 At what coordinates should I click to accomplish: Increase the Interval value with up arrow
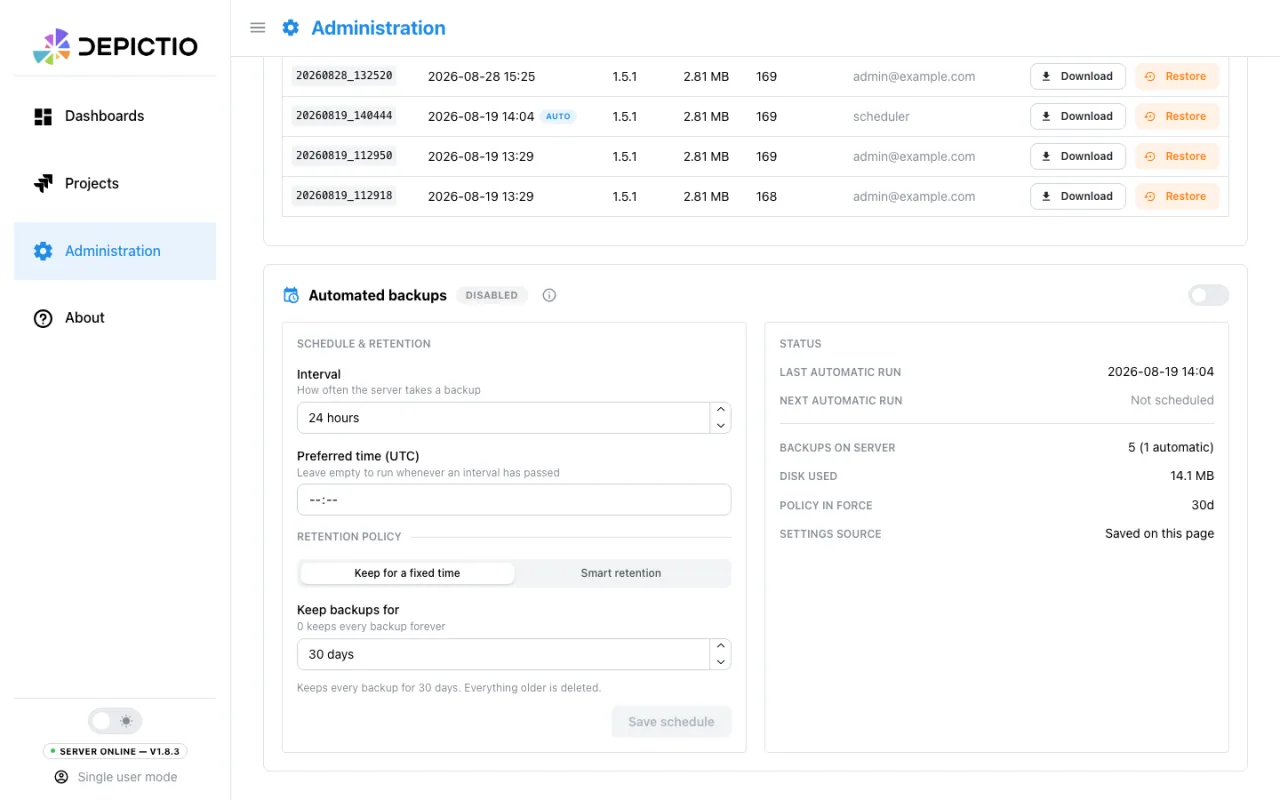(720, 410)
